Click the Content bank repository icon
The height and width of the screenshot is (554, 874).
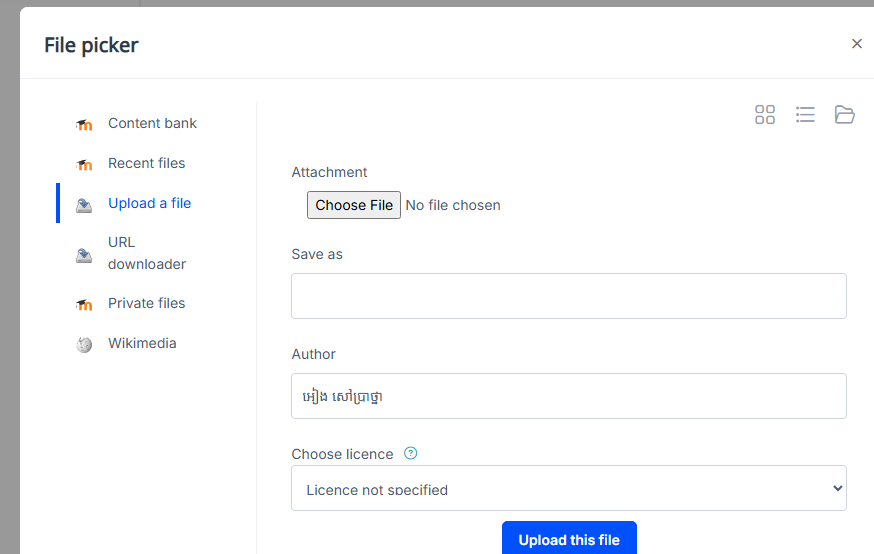[84, 125]
